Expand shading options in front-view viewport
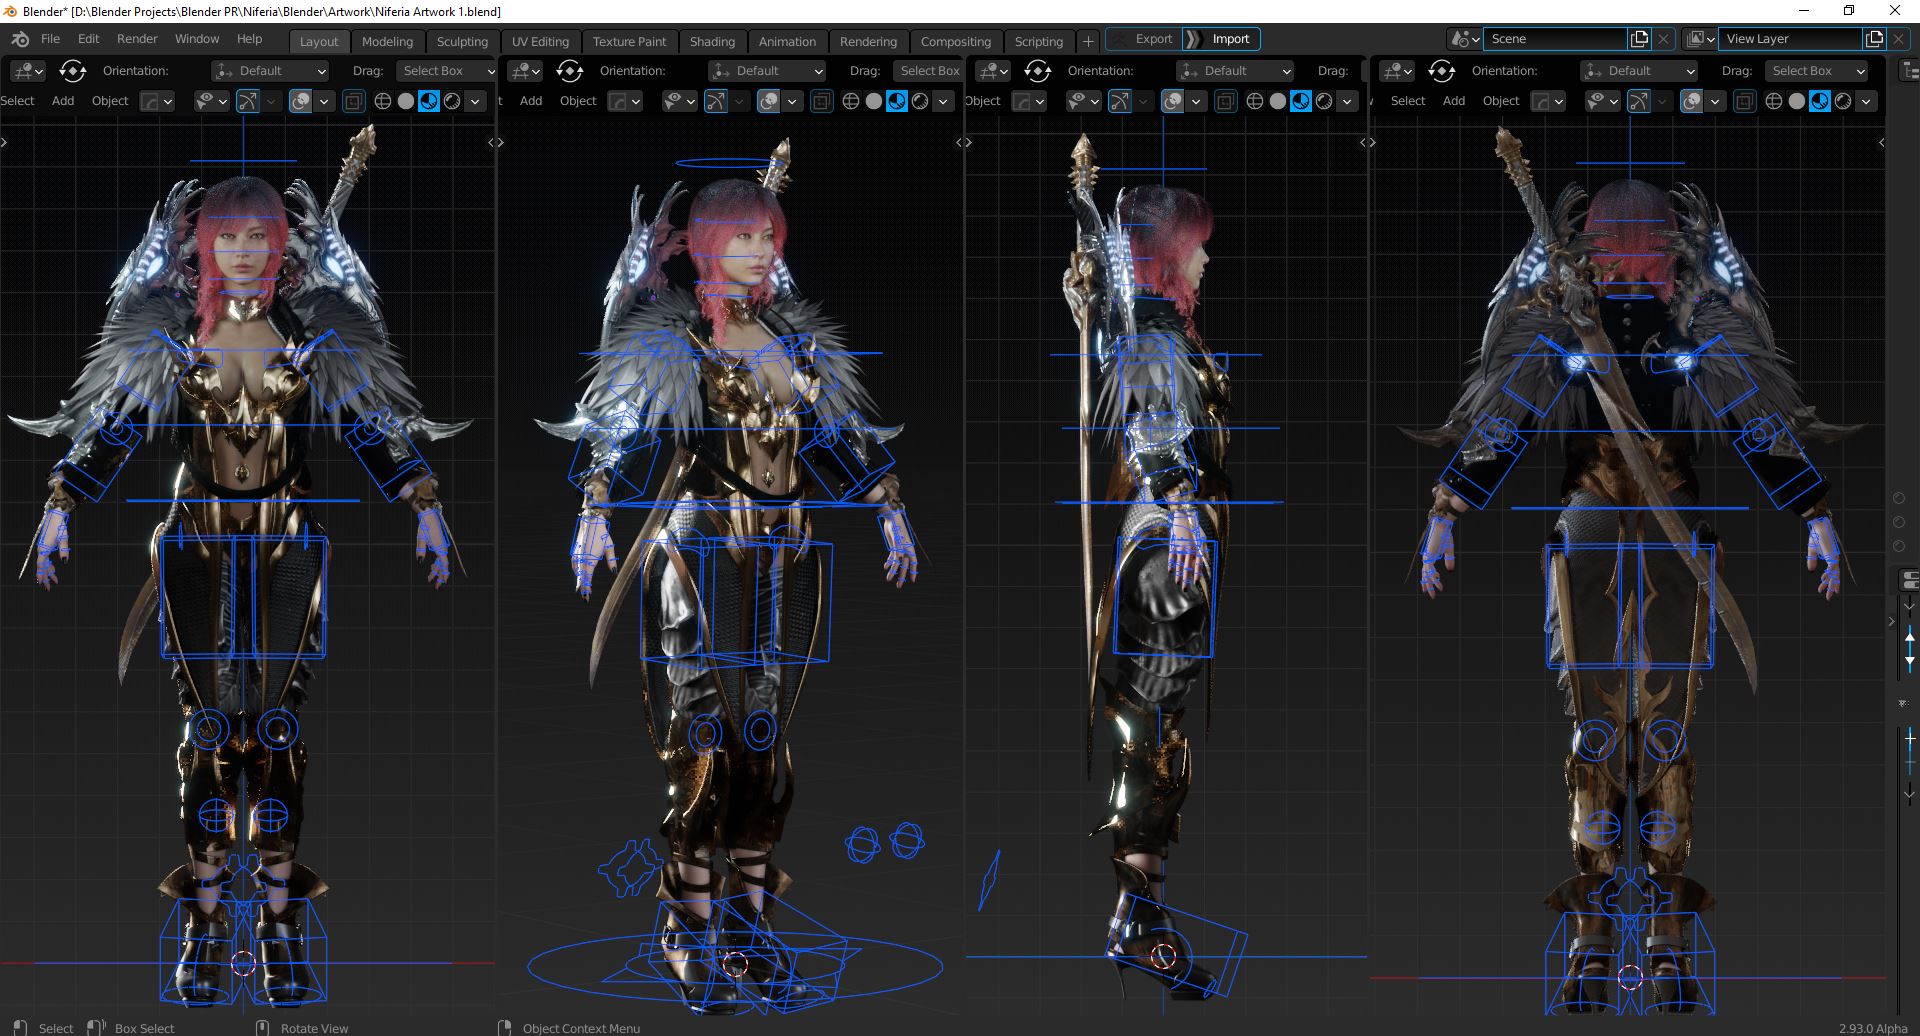The image size is (1920, 1036). (475, 101)
